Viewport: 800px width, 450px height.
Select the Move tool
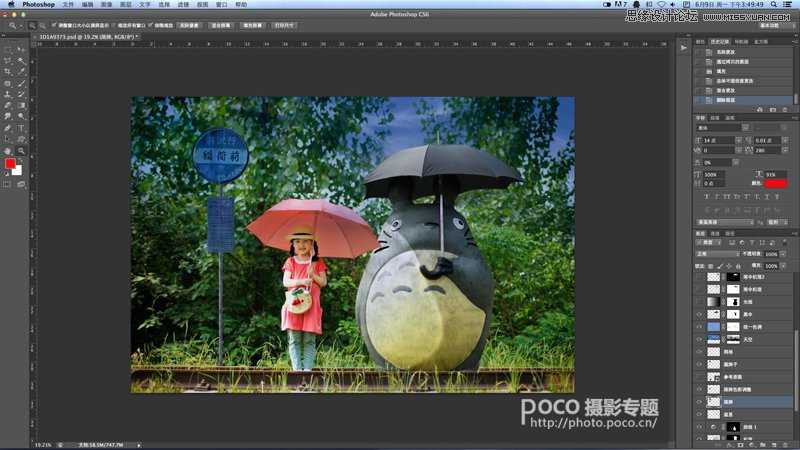21,49
